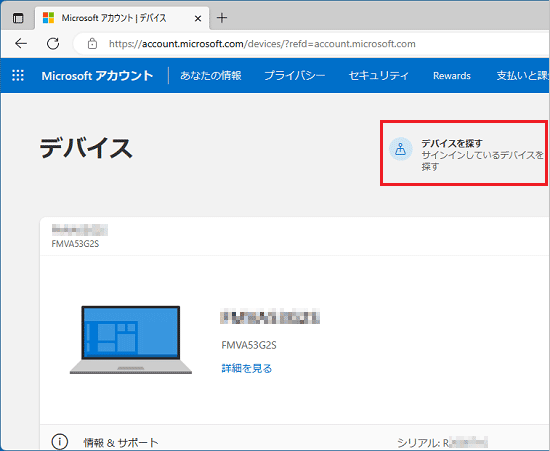The height and width of the screenshot is (451, 550).
Task: Click the address bar URL
Action: coord(262,44)
